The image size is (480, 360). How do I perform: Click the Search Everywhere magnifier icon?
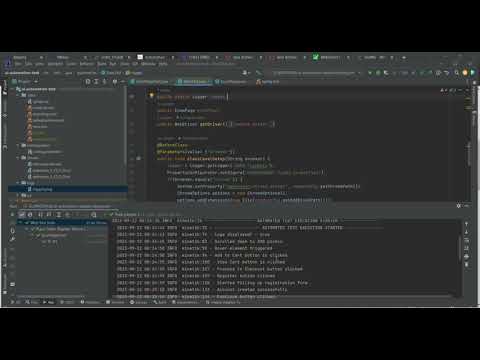pyautogui.click(x=456, y=73)
